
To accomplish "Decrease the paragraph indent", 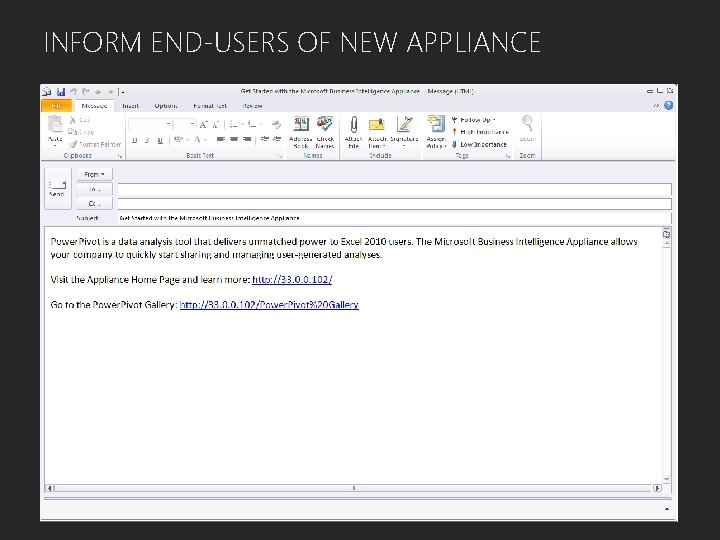I will [264, 139].
